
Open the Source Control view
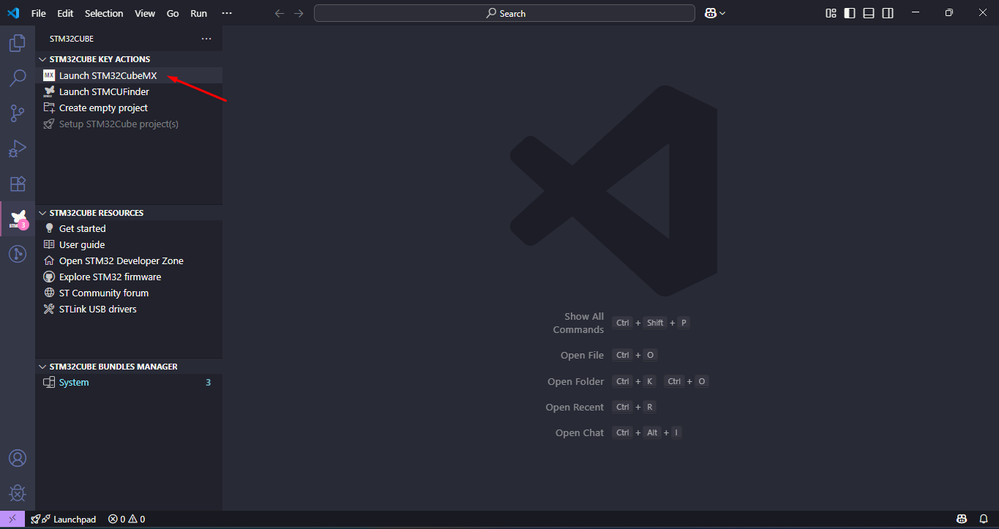point(17,113)
